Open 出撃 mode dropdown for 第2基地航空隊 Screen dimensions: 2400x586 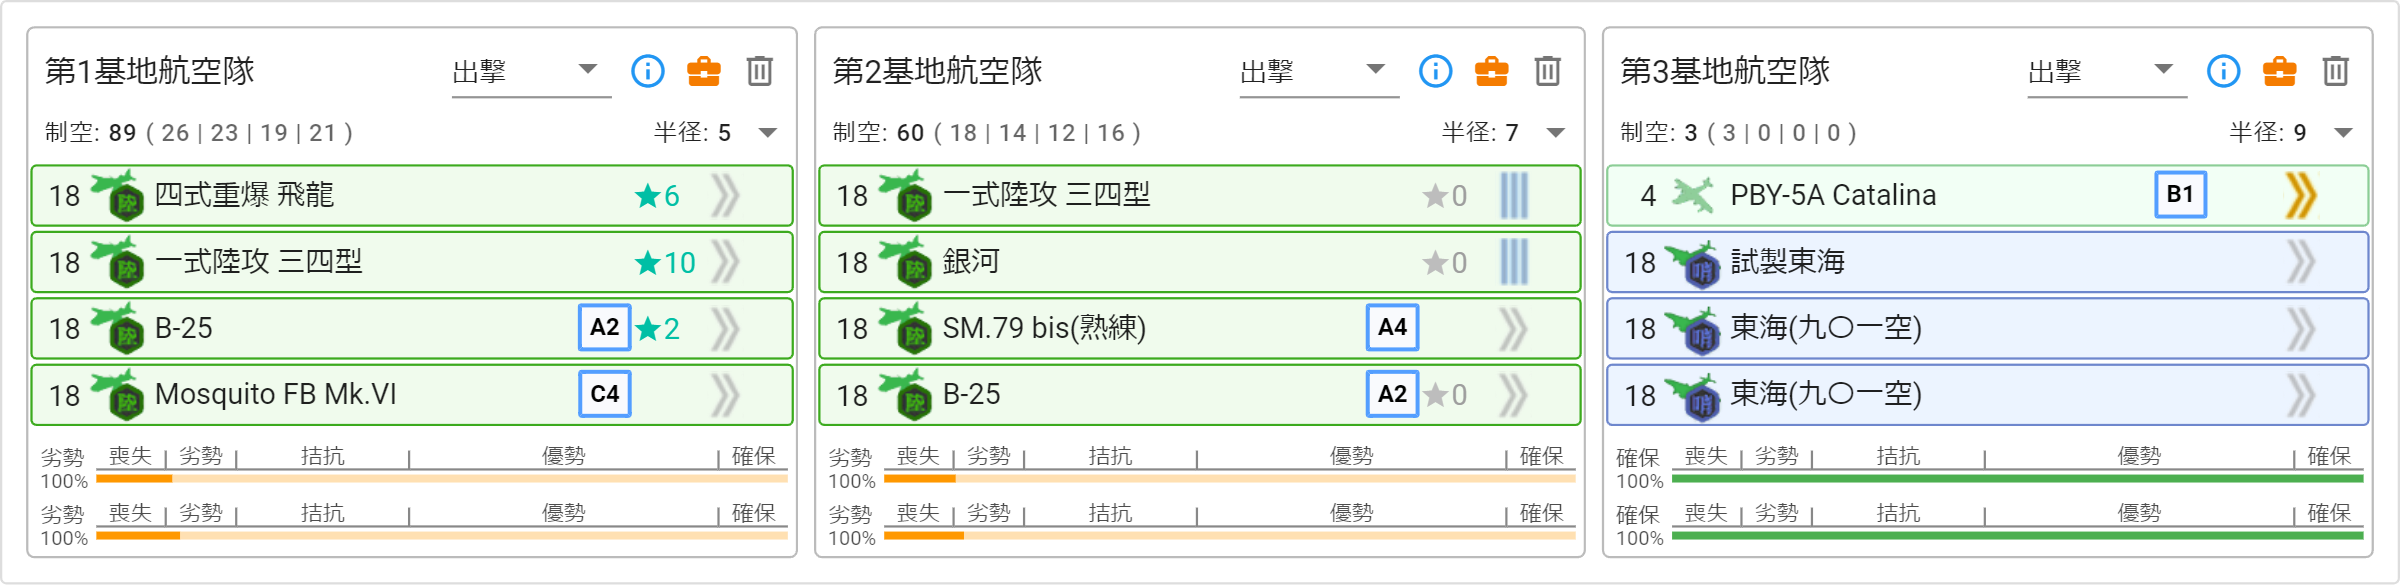click(1318, 71)
